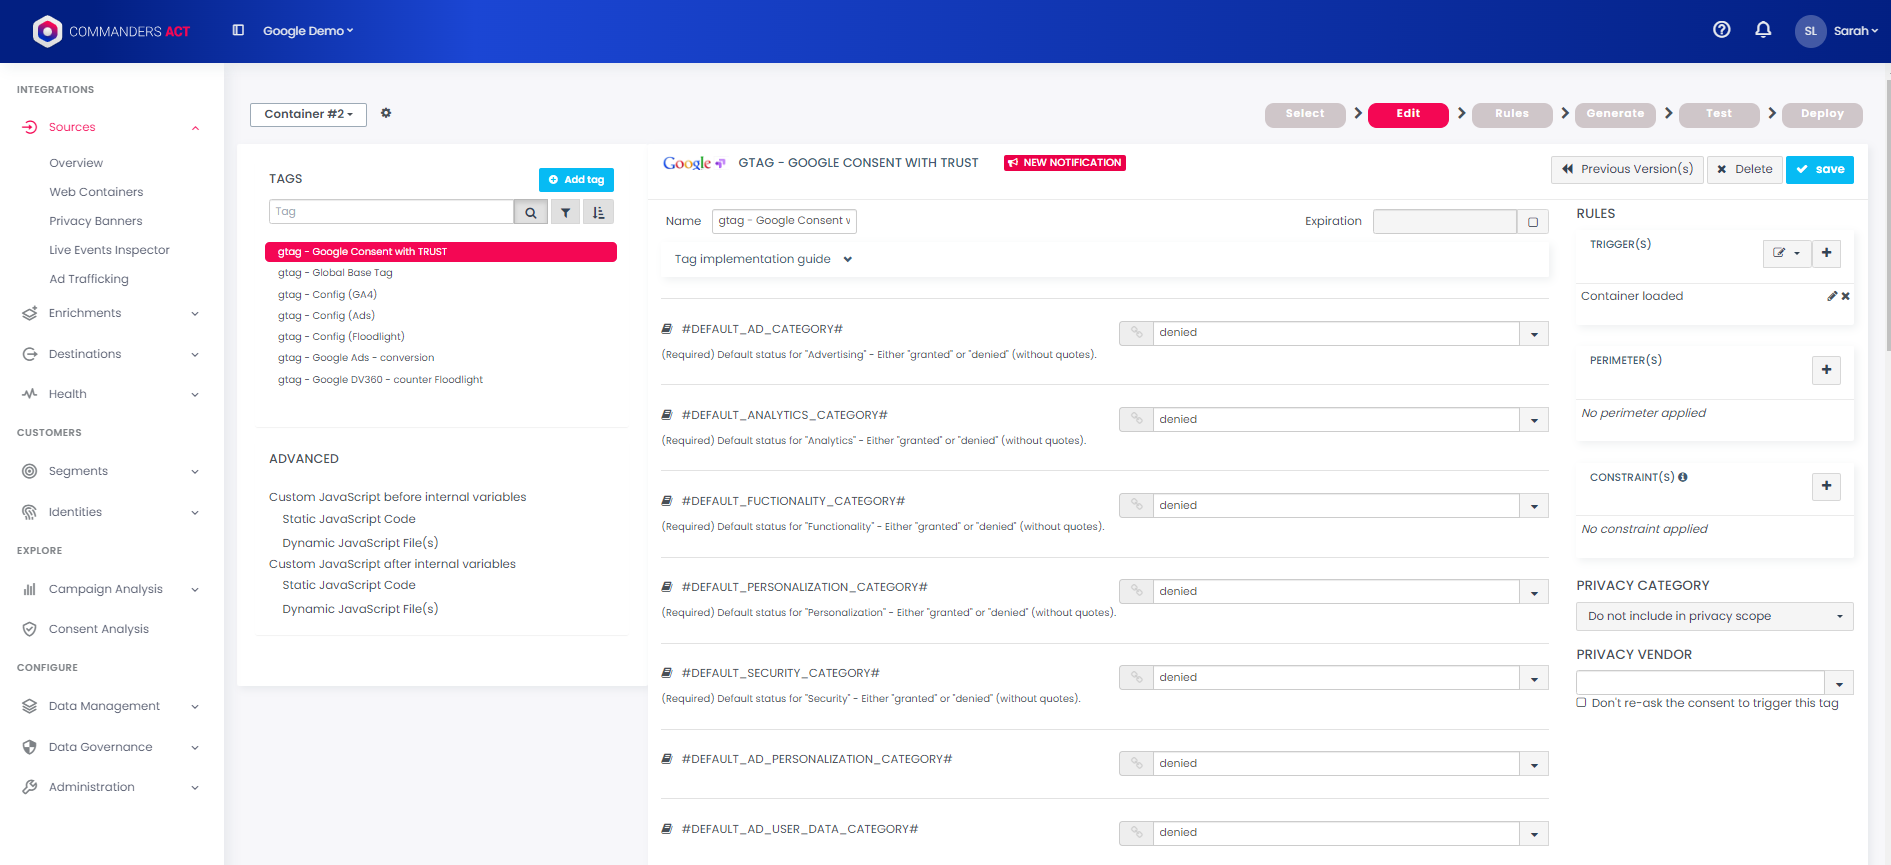
Task: Toggle the sidebar collapse icon
Action: pyautogui.click(x=238, y=31)
